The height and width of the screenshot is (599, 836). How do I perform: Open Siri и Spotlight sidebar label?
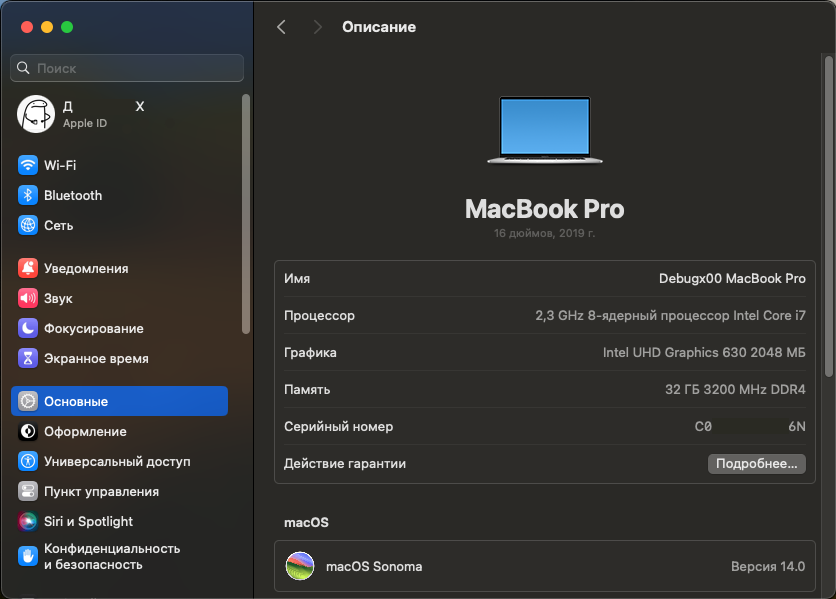[x=89, y=521]
